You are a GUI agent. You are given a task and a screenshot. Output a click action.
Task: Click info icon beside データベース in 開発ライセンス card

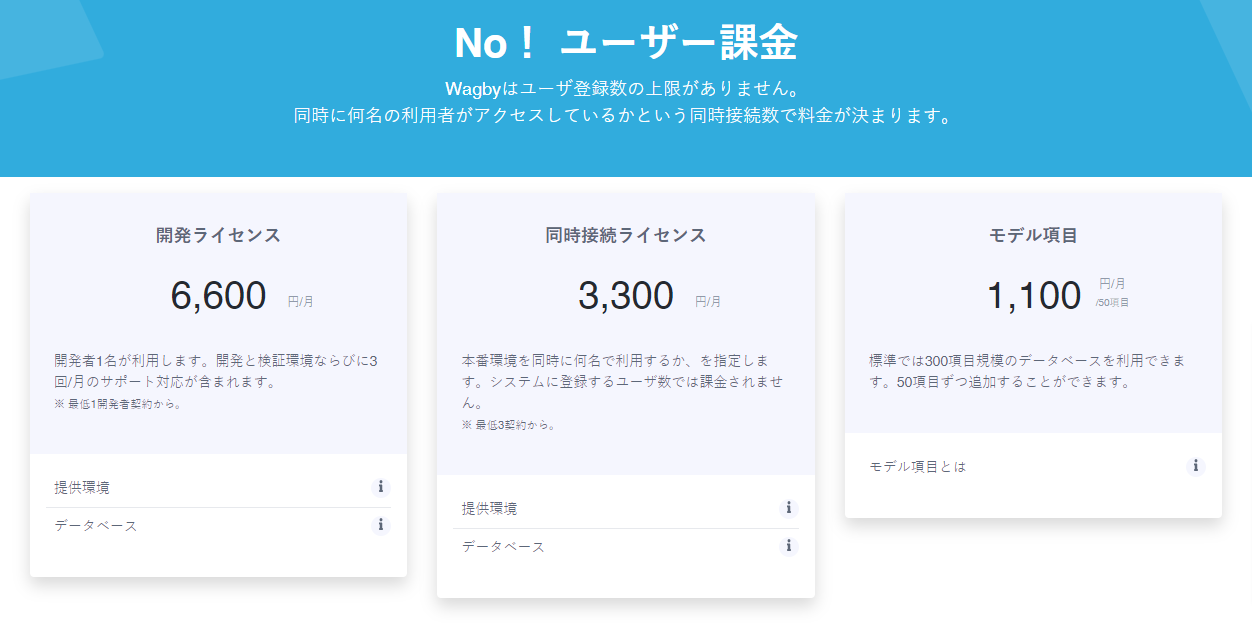(380, 525)
